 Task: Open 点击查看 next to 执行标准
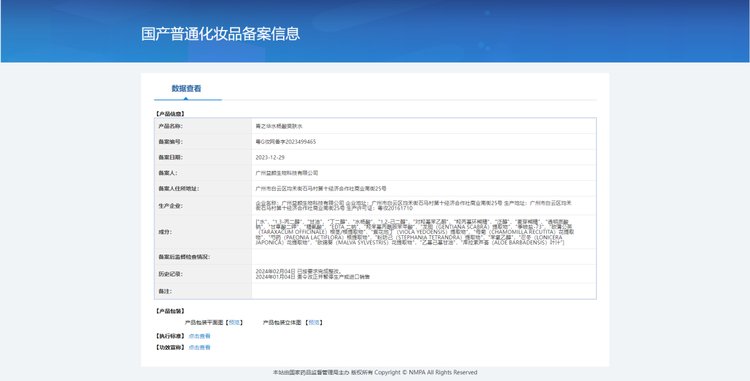[199, 336]
